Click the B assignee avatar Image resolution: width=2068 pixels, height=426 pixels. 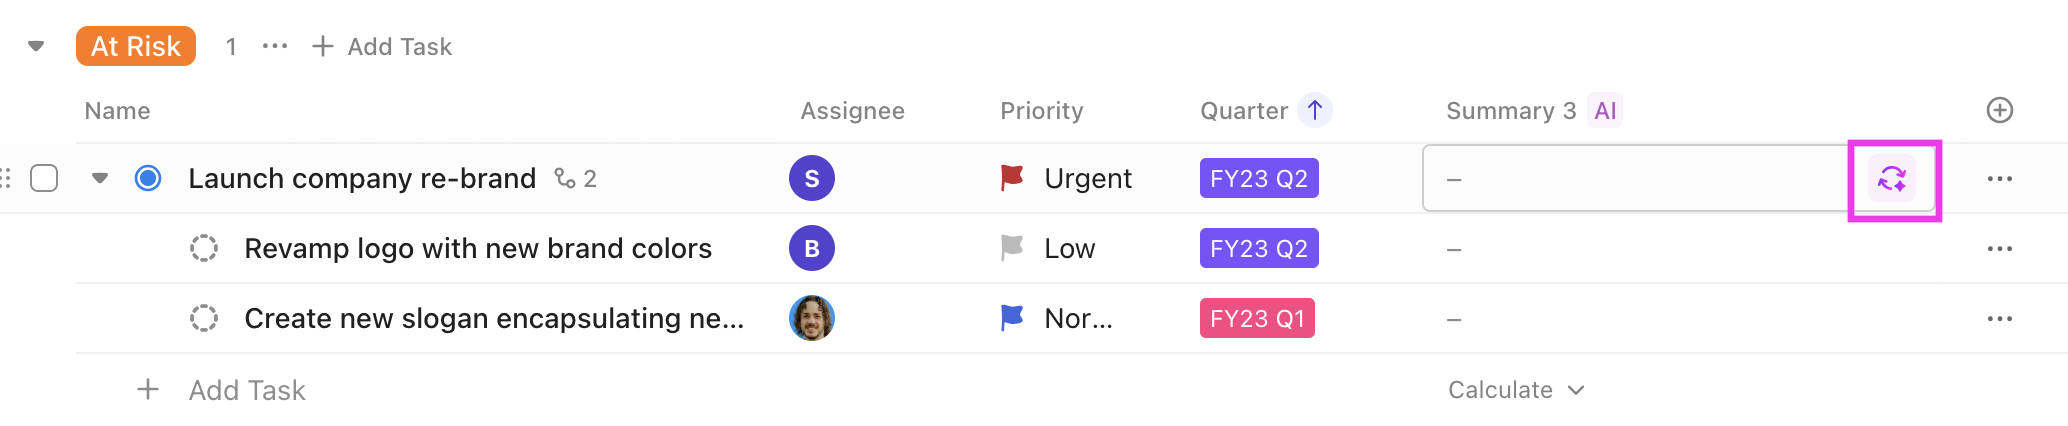click(x=812, y=248)
